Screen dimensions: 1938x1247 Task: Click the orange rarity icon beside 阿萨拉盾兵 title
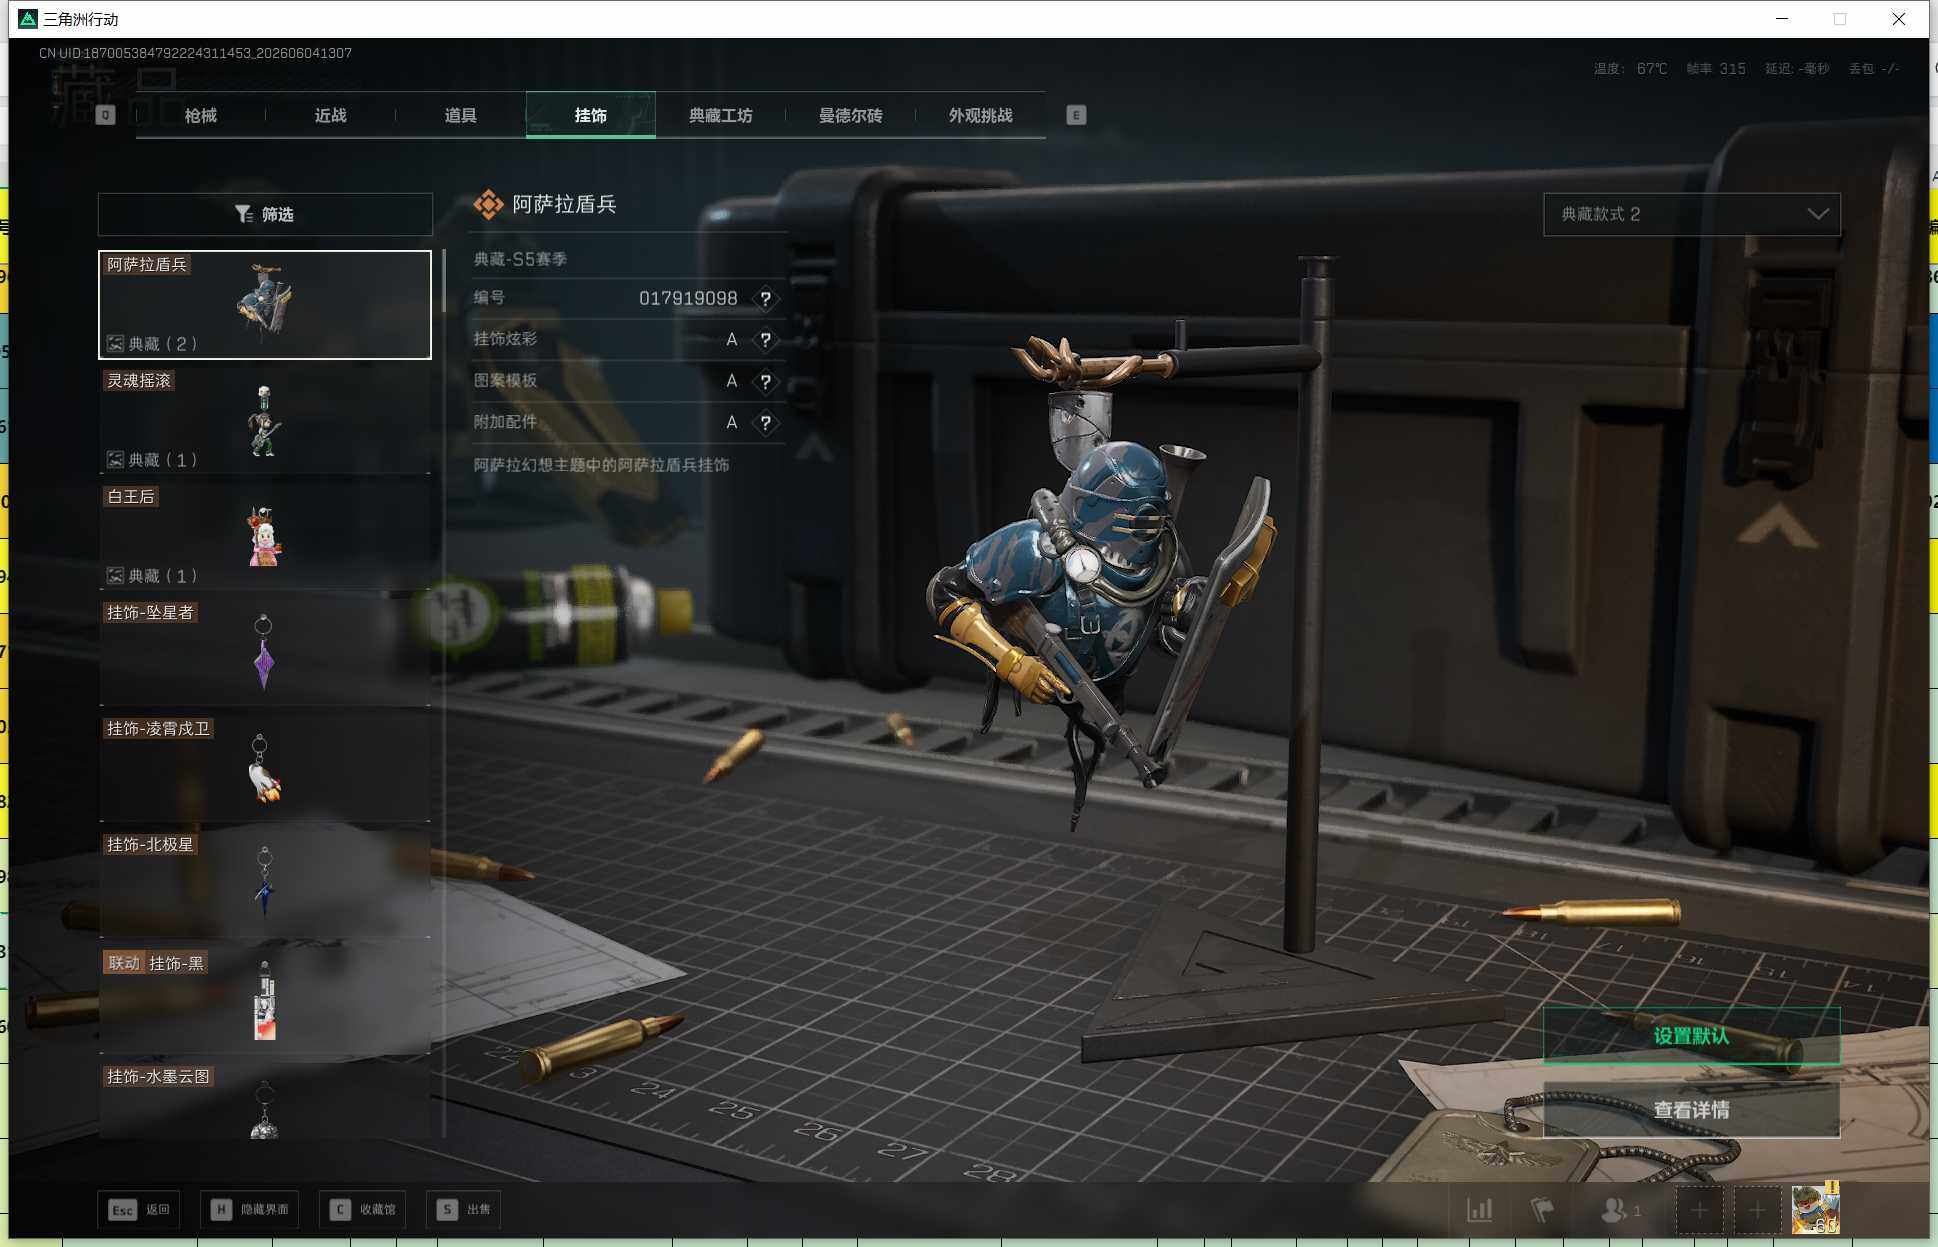(488, 205)
